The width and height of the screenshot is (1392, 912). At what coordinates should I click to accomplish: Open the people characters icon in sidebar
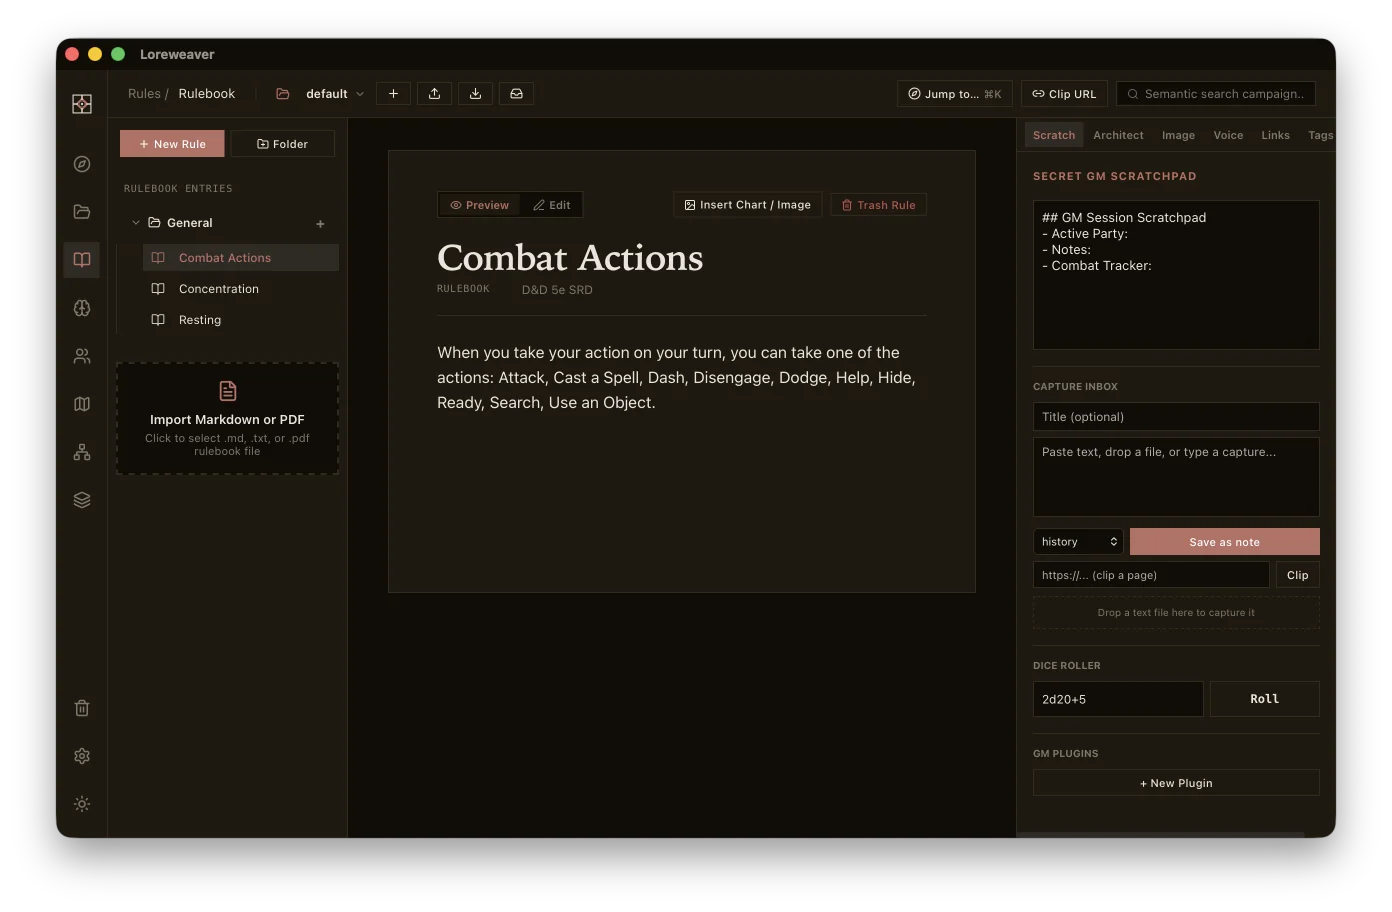82,356
